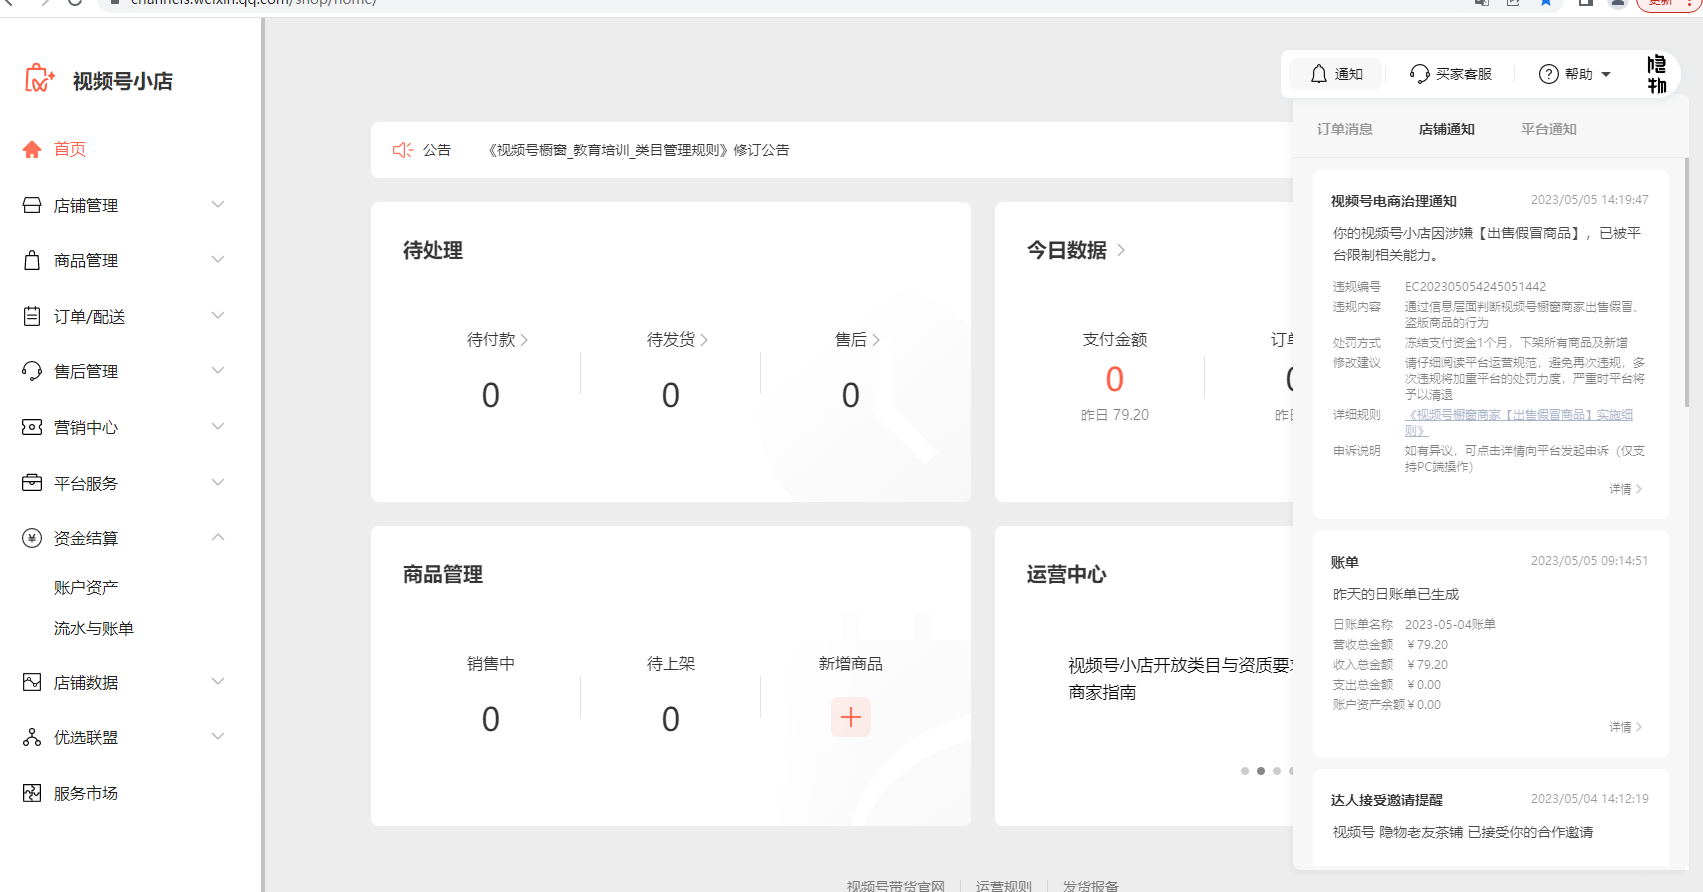Click the 公告 megaphone icon
The width and height of the screenshot is (1703, 892).
click(x=403, y=150)
